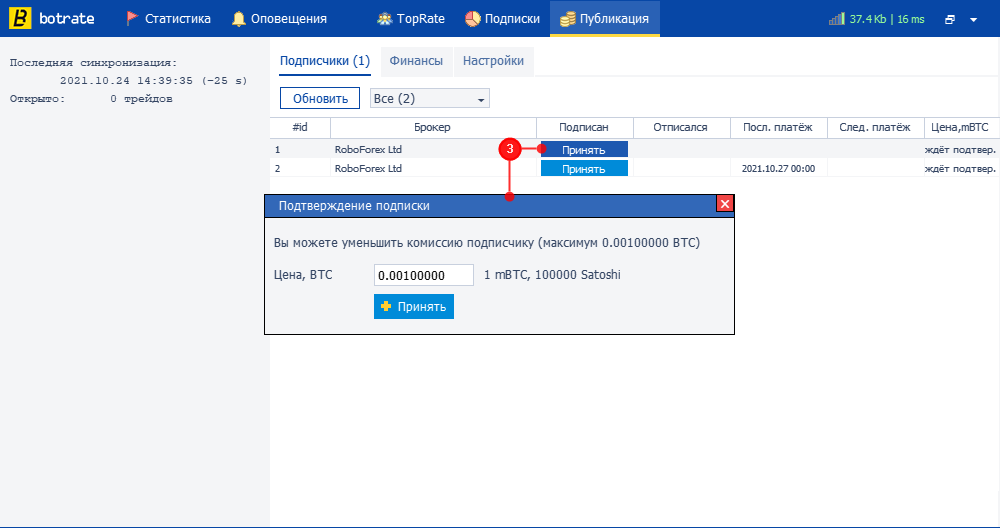1000x528 pixels.
Task: Click the 37.4 Kb | 16 ms status
Action: click(x=886, y=19)
